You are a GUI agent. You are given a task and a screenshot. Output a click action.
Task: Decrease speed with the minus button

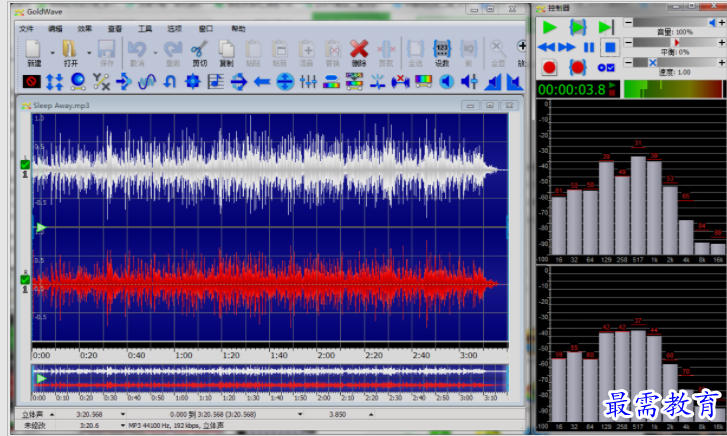point(628,62)
